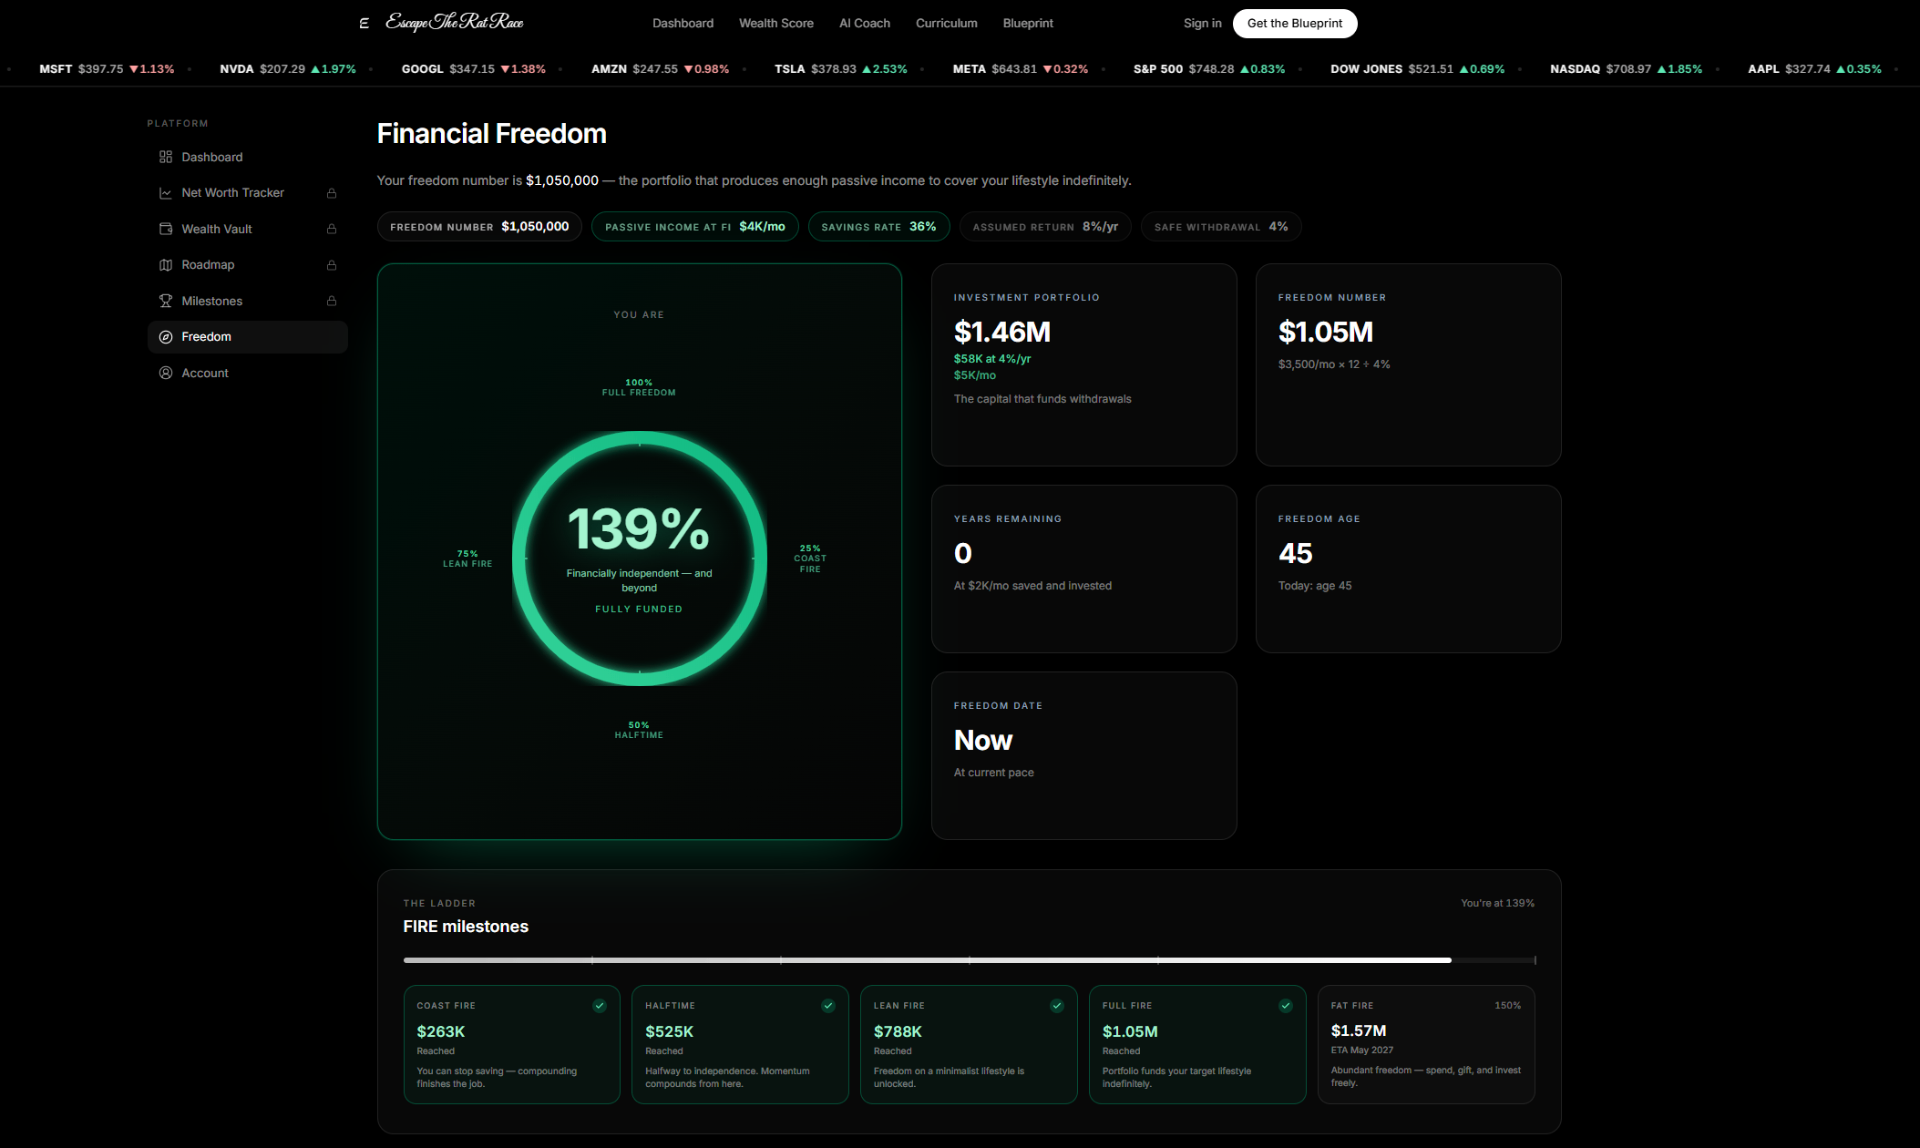Click the Roadmap map icon
Viewport: 1920px width, 1148px height.
[166, 265]
